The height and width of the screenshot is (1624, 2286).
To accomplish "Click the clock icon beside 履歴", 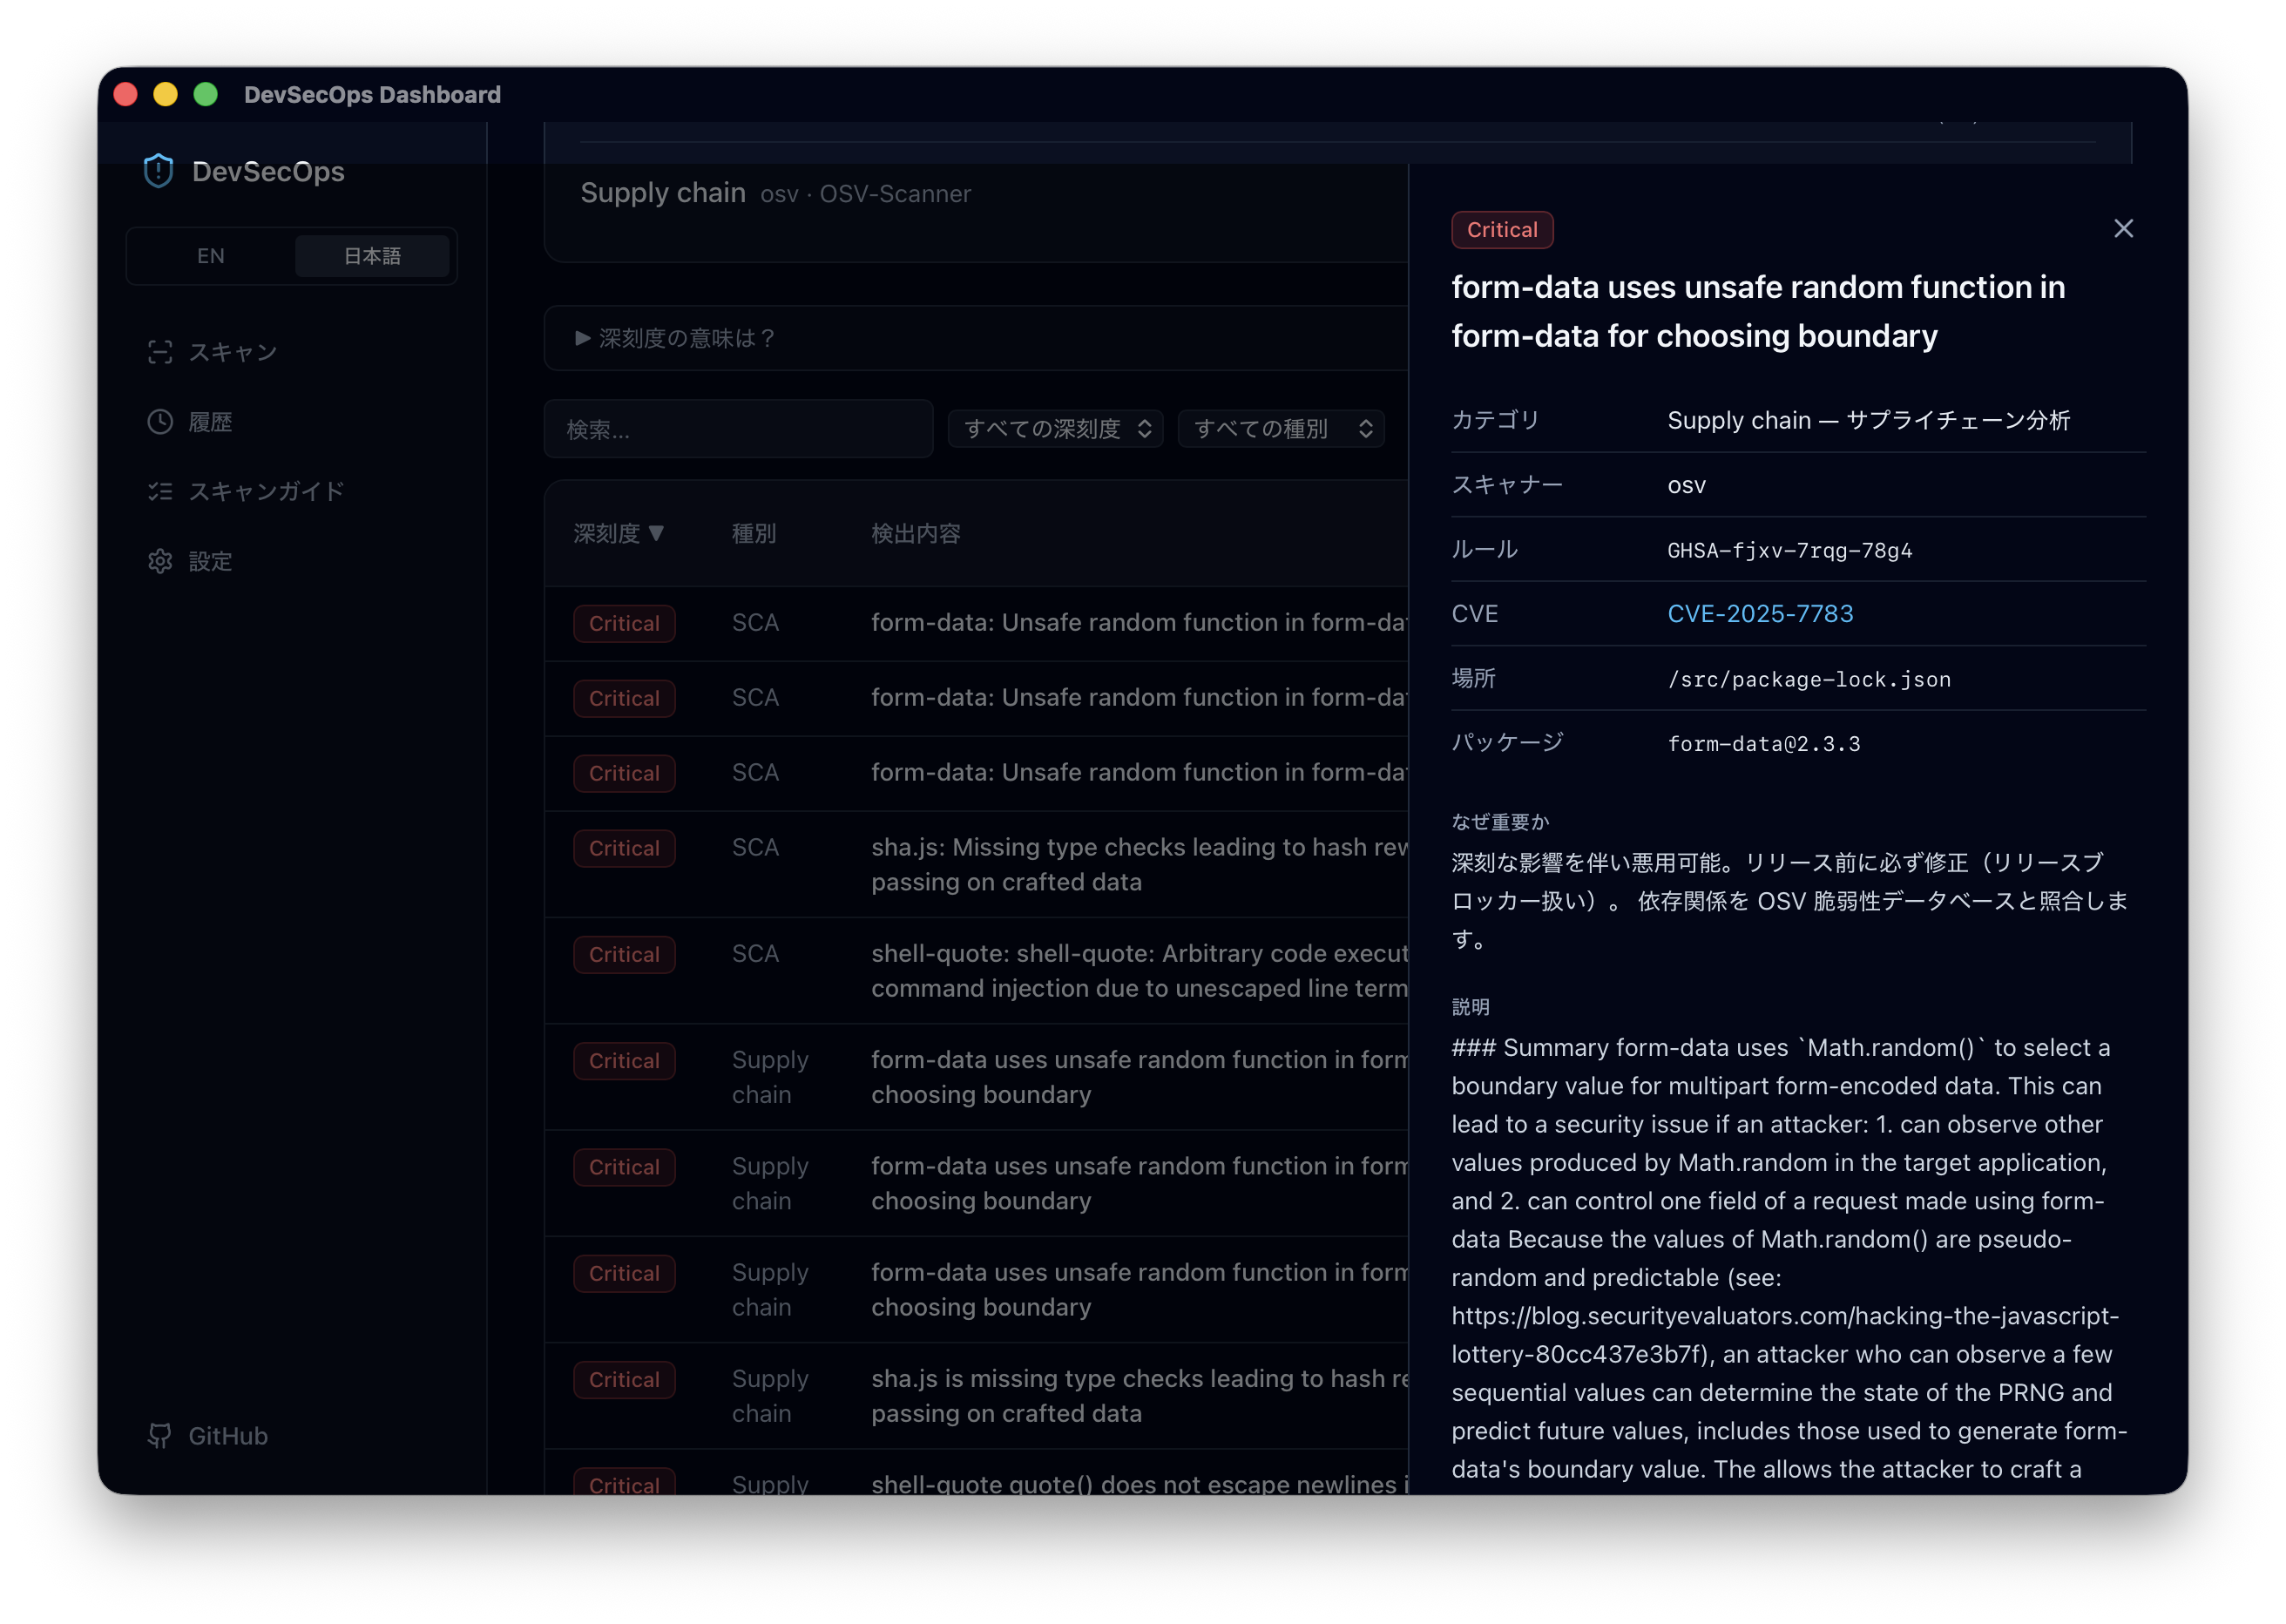I will pyautogui.click(x=160, y=422).
